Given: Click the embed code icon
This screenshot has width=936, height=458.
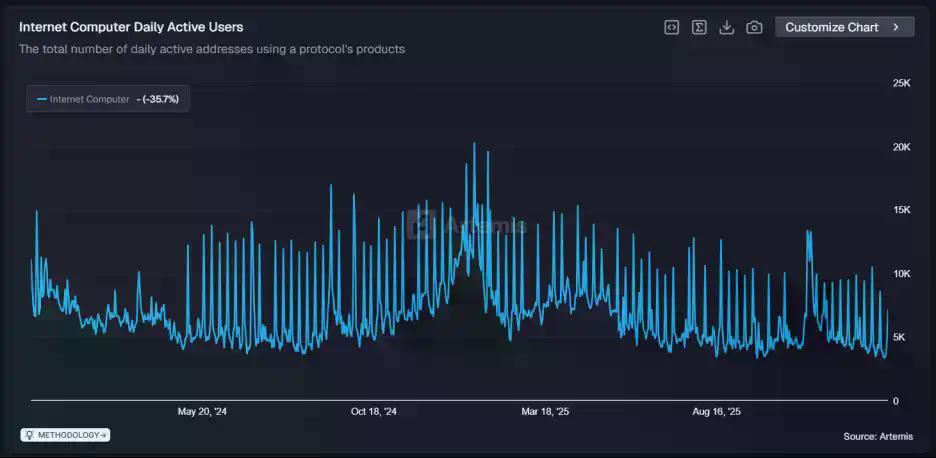Looking at the screenshot, I should [x=672, y=27].
